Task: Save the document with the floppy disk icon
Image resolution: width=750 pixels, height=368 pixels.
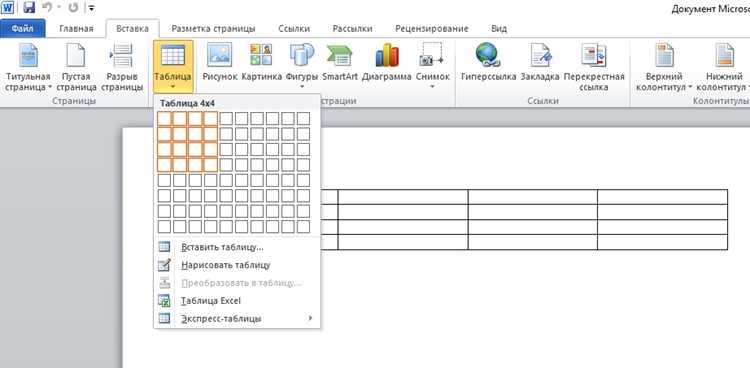Action: pos(29,8)
